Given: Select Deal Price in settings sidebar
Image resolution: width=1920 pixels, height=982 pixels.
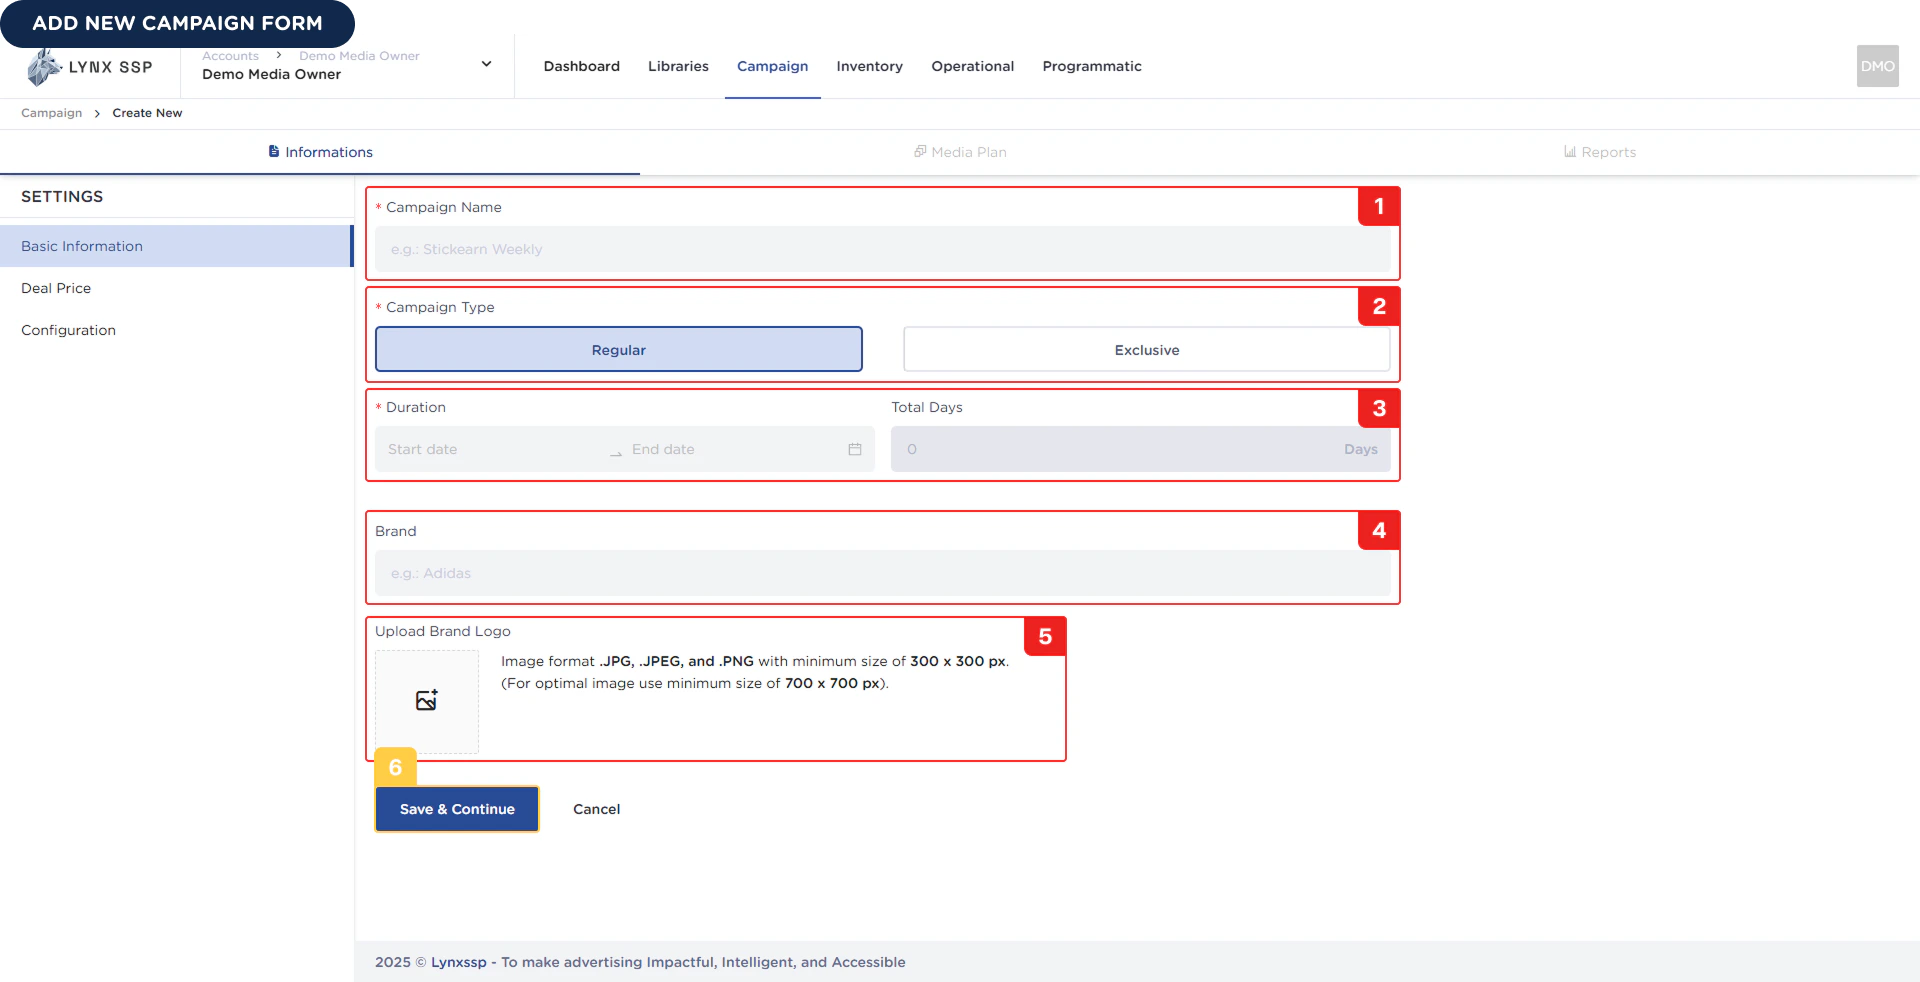Looking at the screenshot, I should [x=176, y=288].
